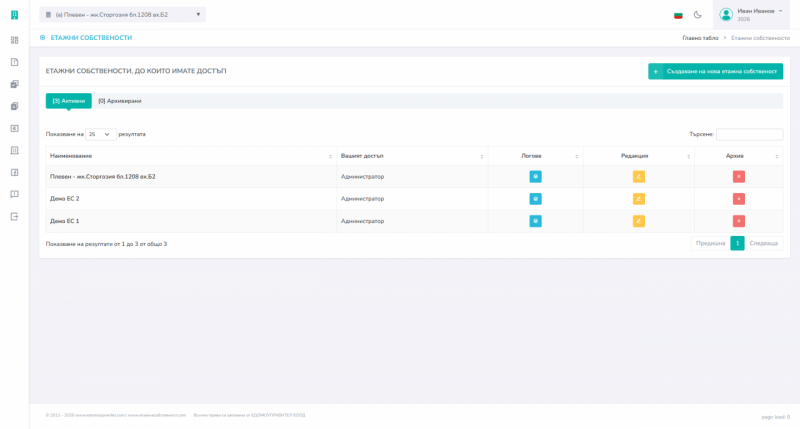This screenshot has width=800, height=429.
Task: Click the copy documents icon in sidebar
Action: pos(14,106)
